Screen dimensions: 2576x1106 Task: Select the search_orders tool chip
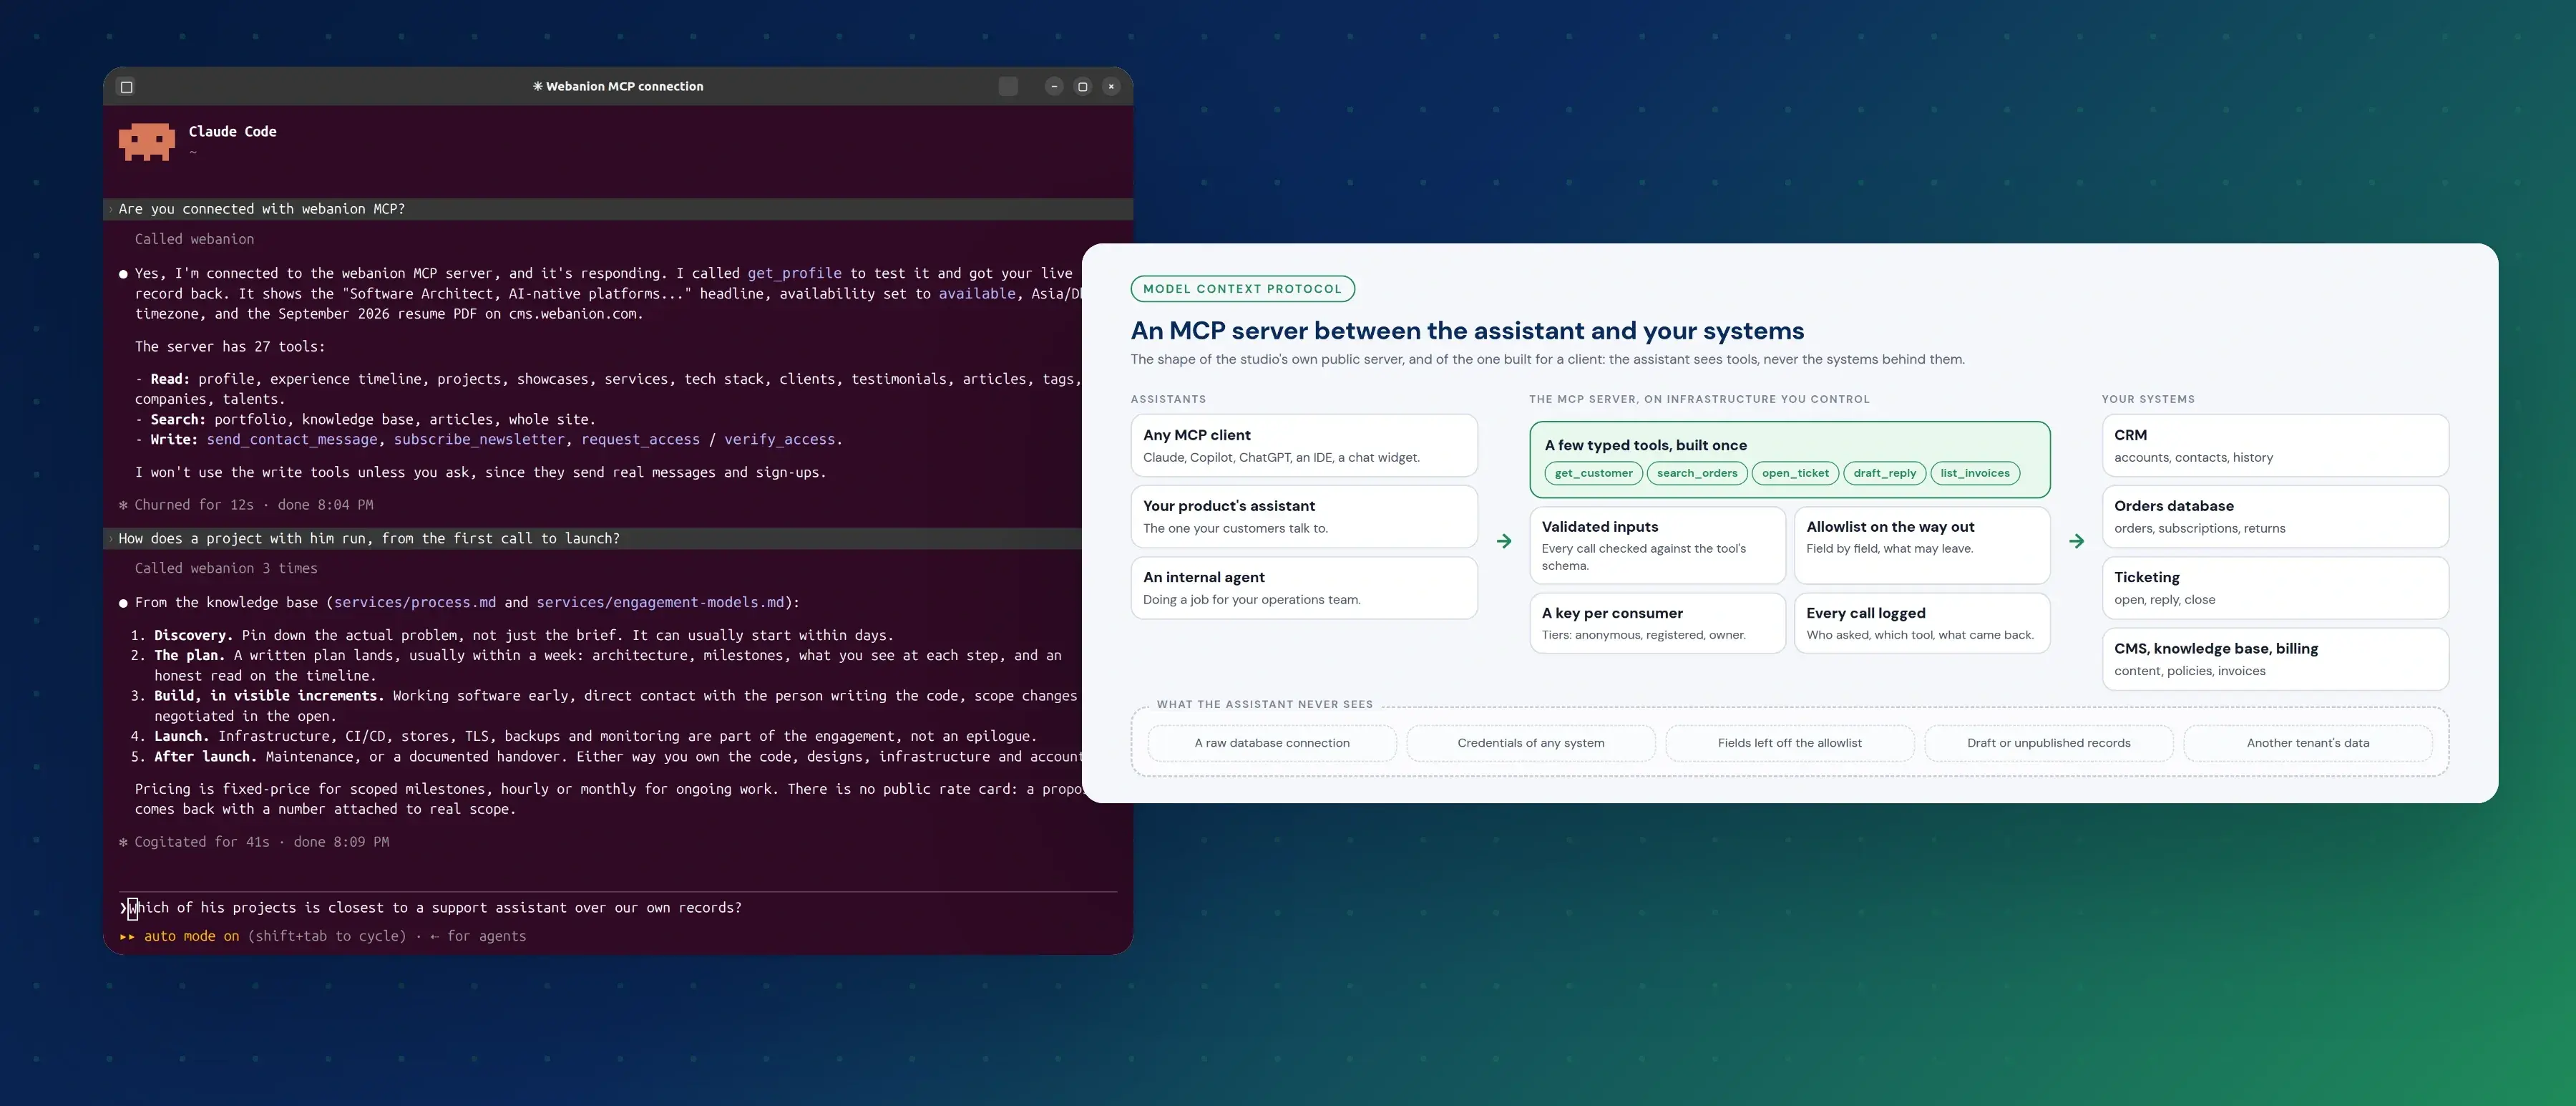coord(1697,473)
